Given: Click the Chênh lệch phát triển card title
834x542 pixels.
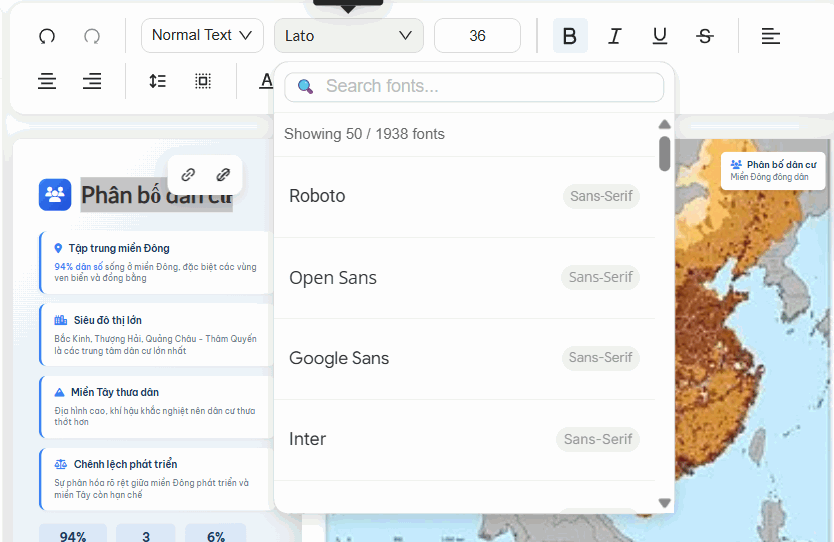Looking at the screenshot, I should 126,464.
